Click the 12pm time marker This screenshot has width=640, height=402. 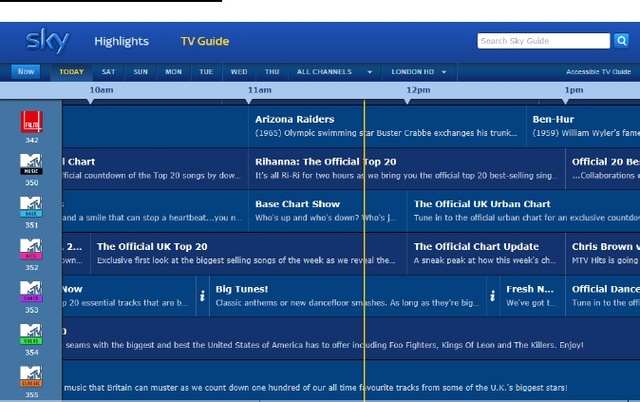(418, 90)
